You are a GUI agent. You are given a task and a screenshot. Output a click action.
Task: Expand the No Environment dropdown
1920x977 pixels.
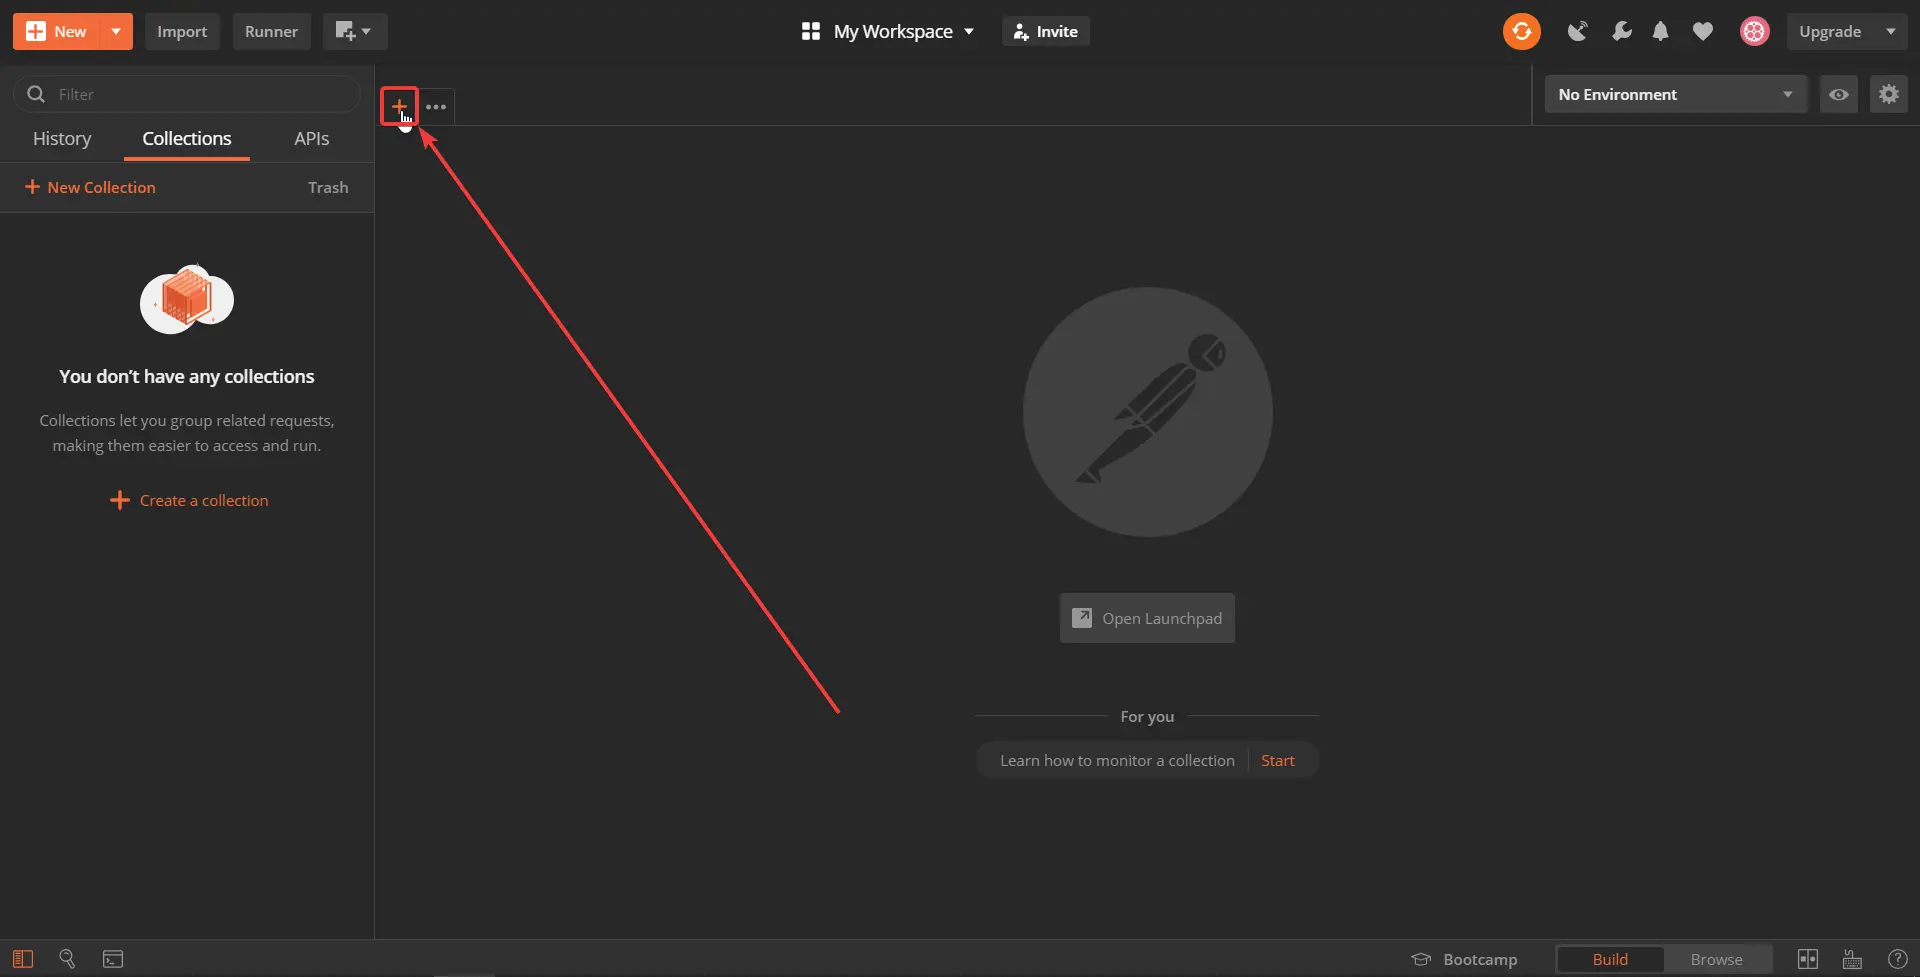1675,94
